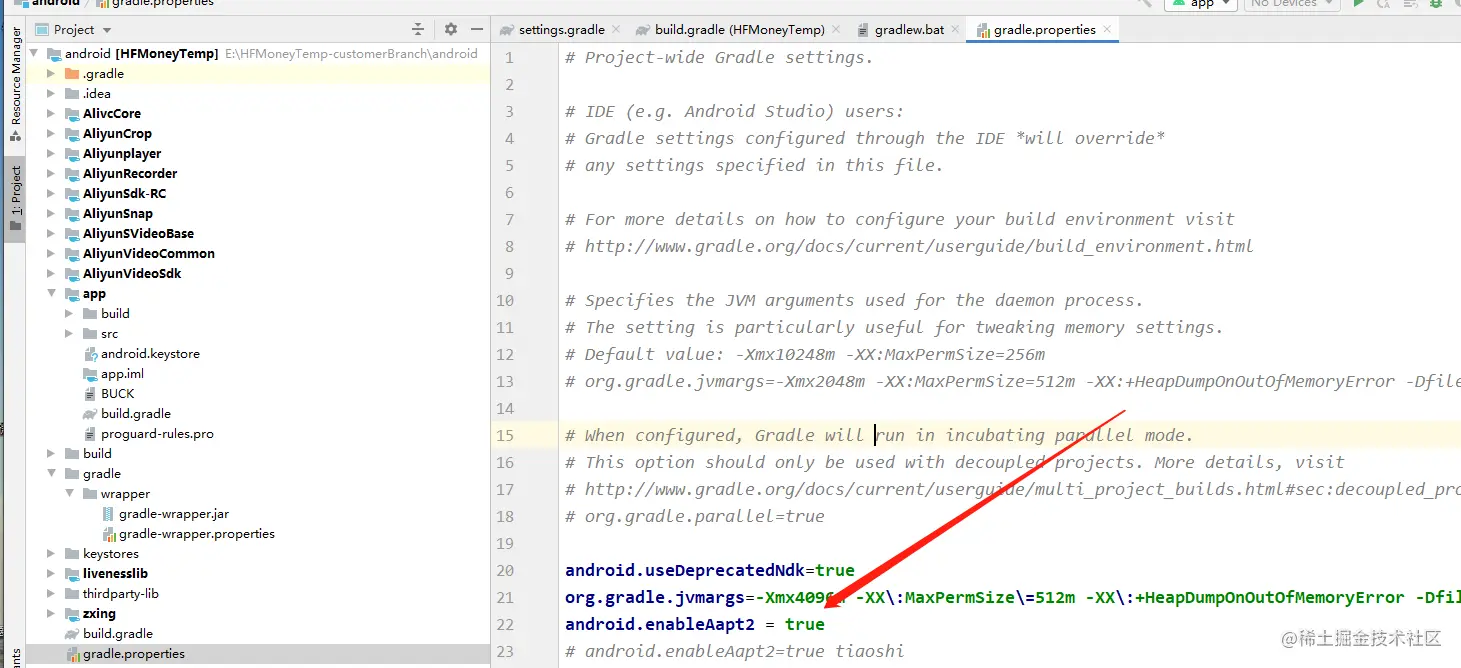The image size is (1461, 668).
Task: Click the 'android.enableAapt2 = true' line
Action: 695,624
